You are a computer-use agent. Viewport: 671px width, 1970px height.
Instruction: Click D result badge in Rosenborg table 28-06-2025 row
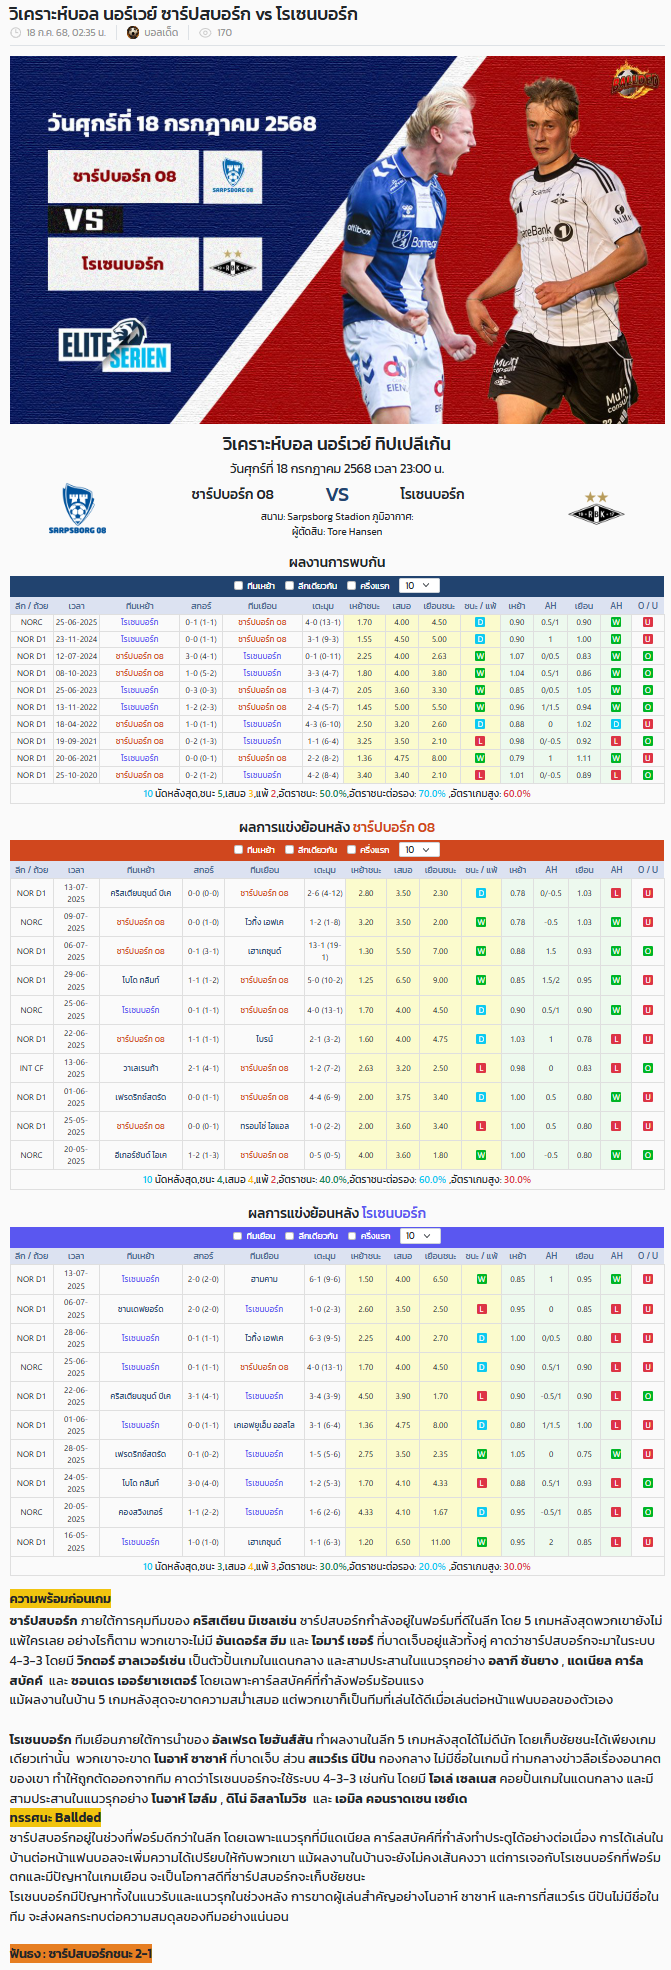480,1338
